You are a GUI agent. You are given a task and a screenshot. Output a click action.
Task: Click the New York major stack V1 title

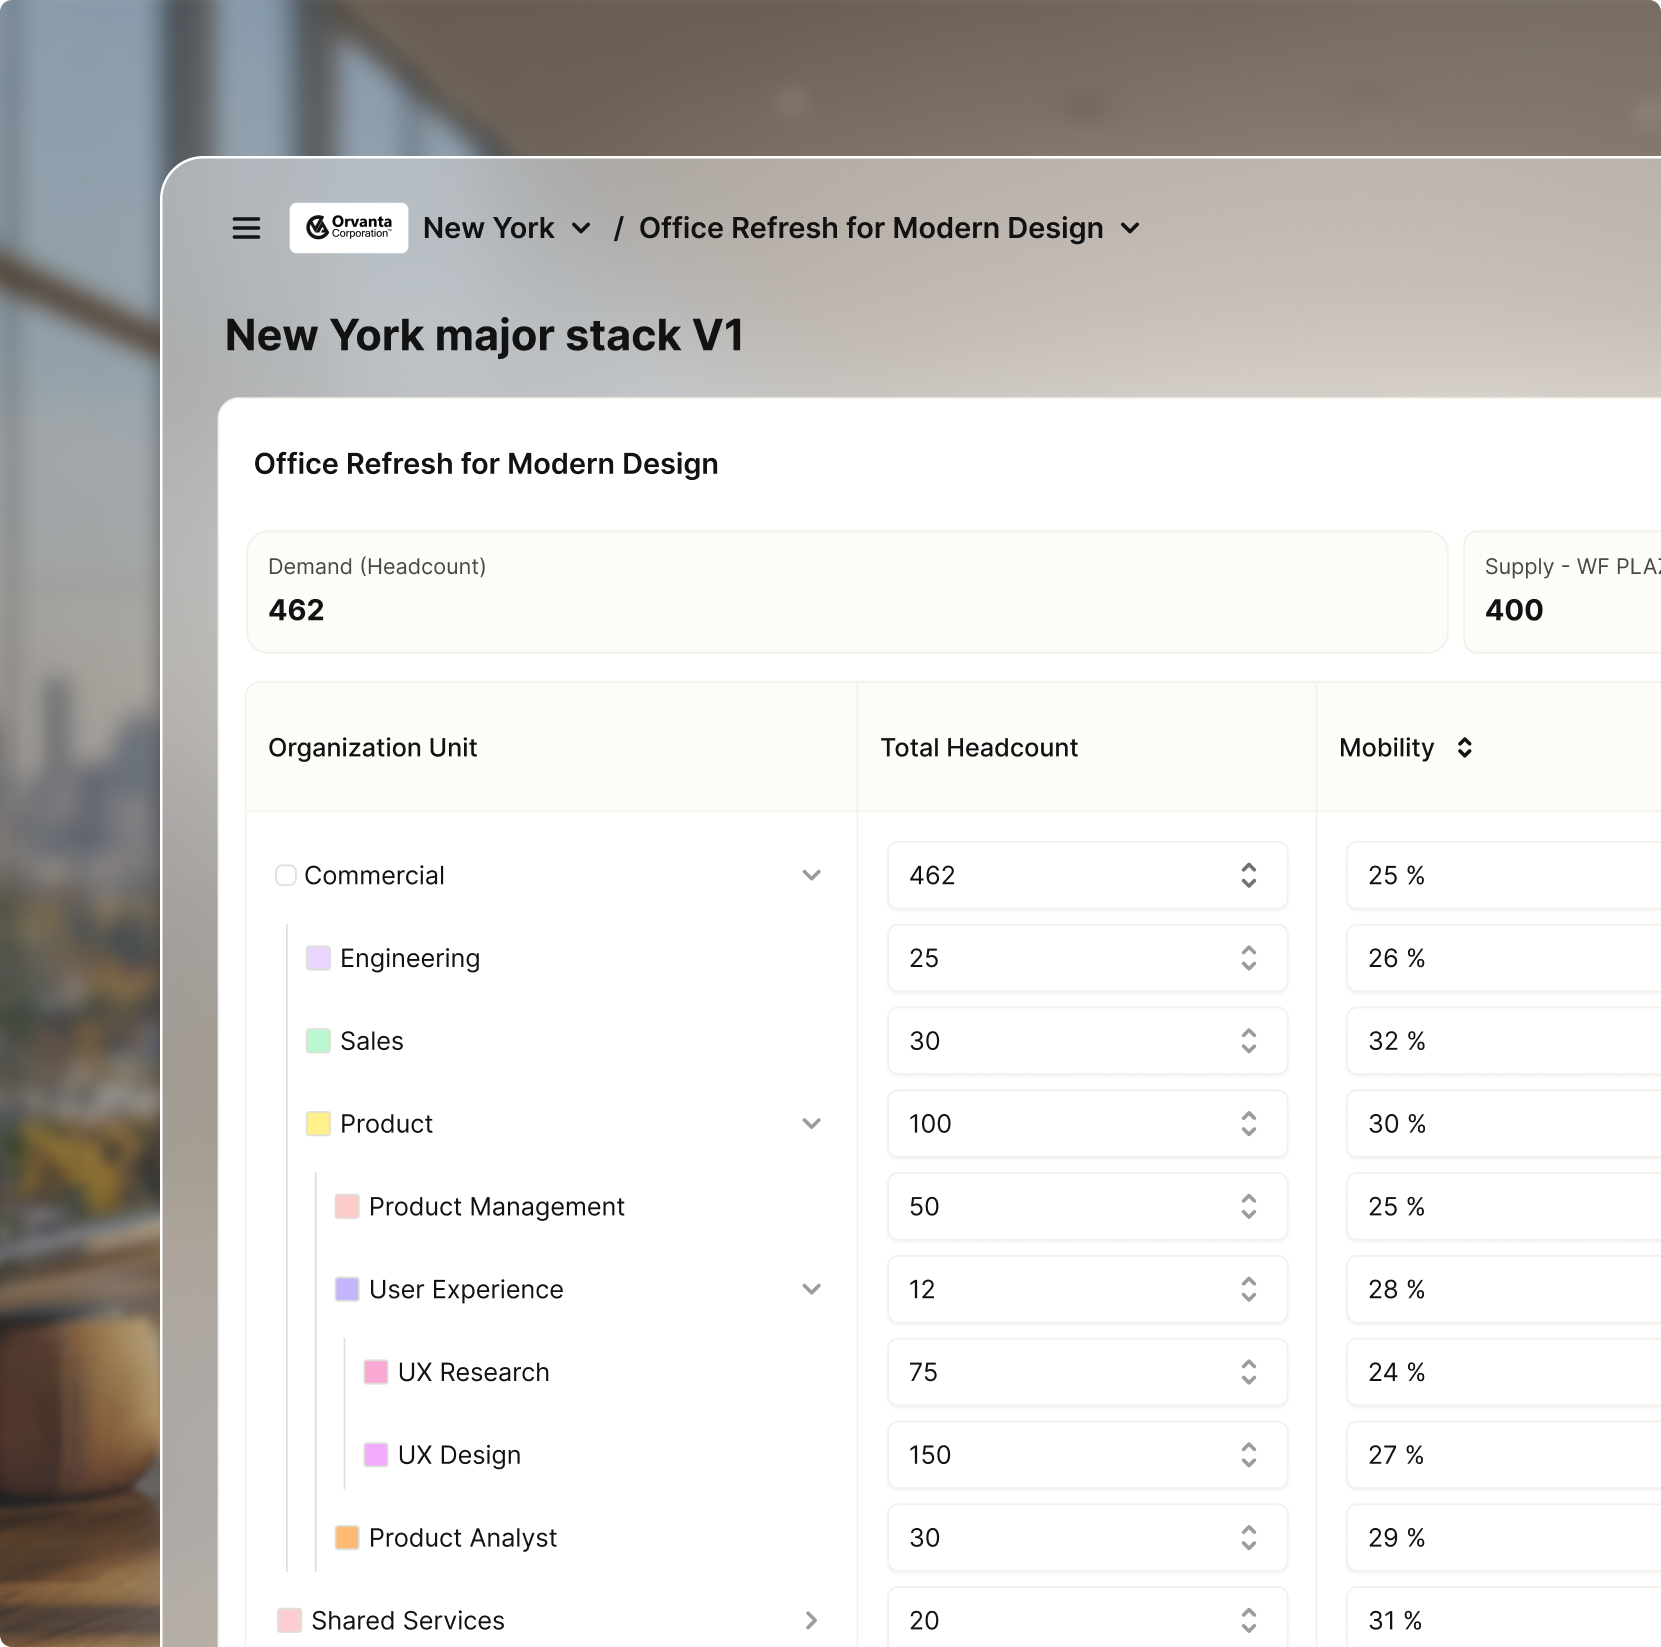pyautogui.click(x=485, y=335)
